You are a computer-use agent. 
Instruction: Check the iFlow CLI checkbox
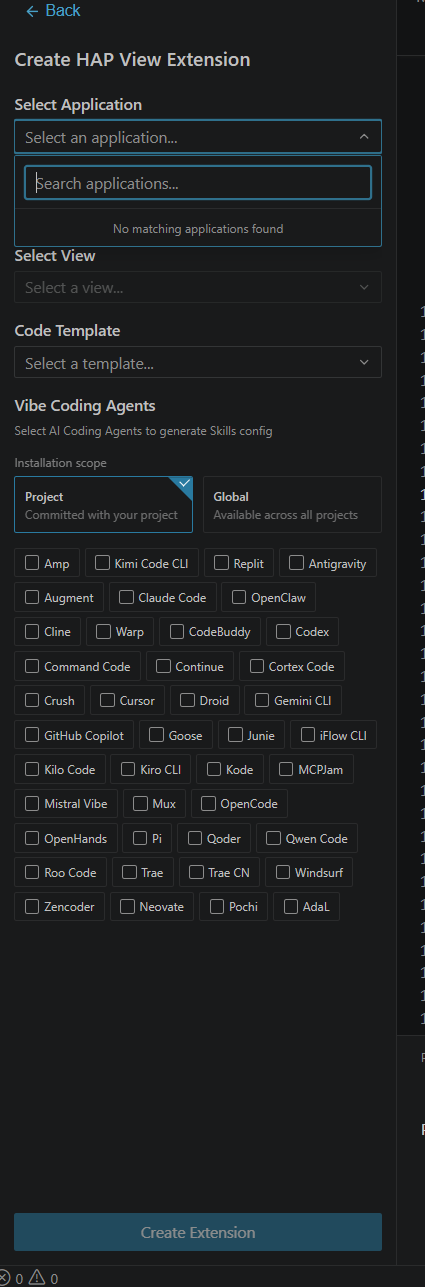[309, 735]
